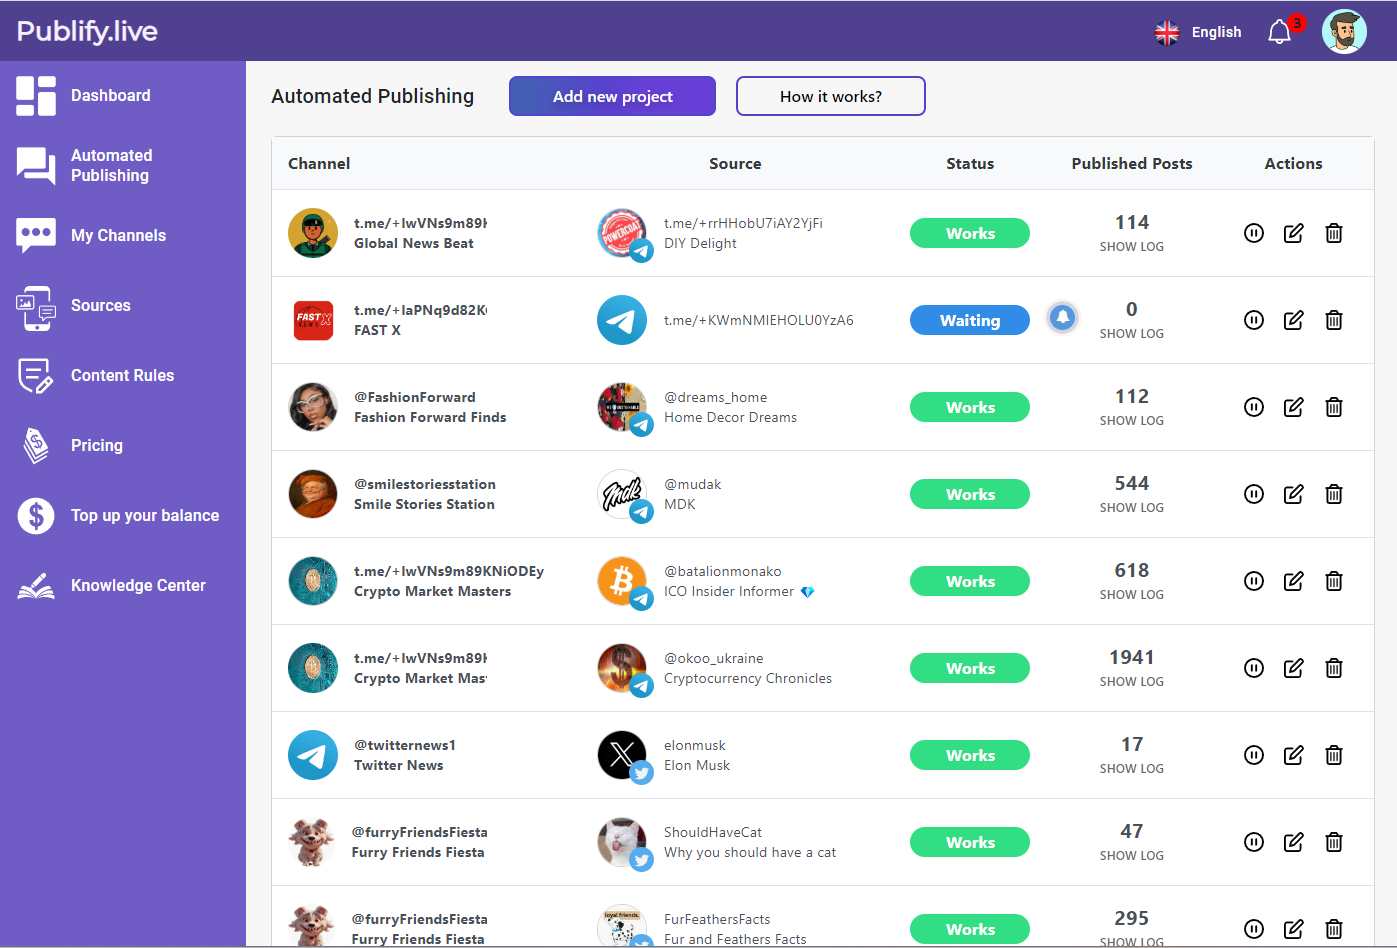
Task: Trash the Home Decor Dreams row
Action: [1333, 407]
